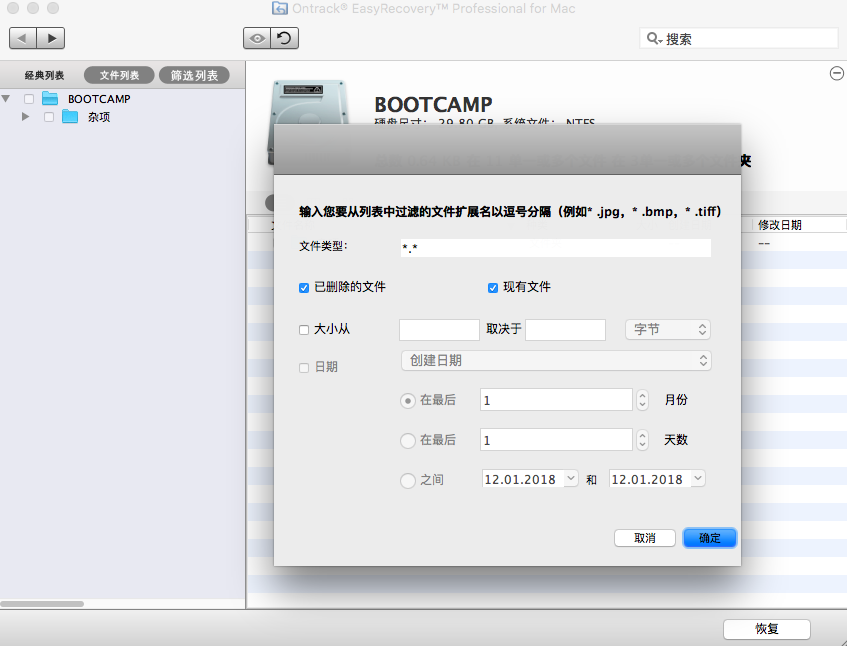Expand the 杂项 folder disclosure triangle

coord(25,117)
